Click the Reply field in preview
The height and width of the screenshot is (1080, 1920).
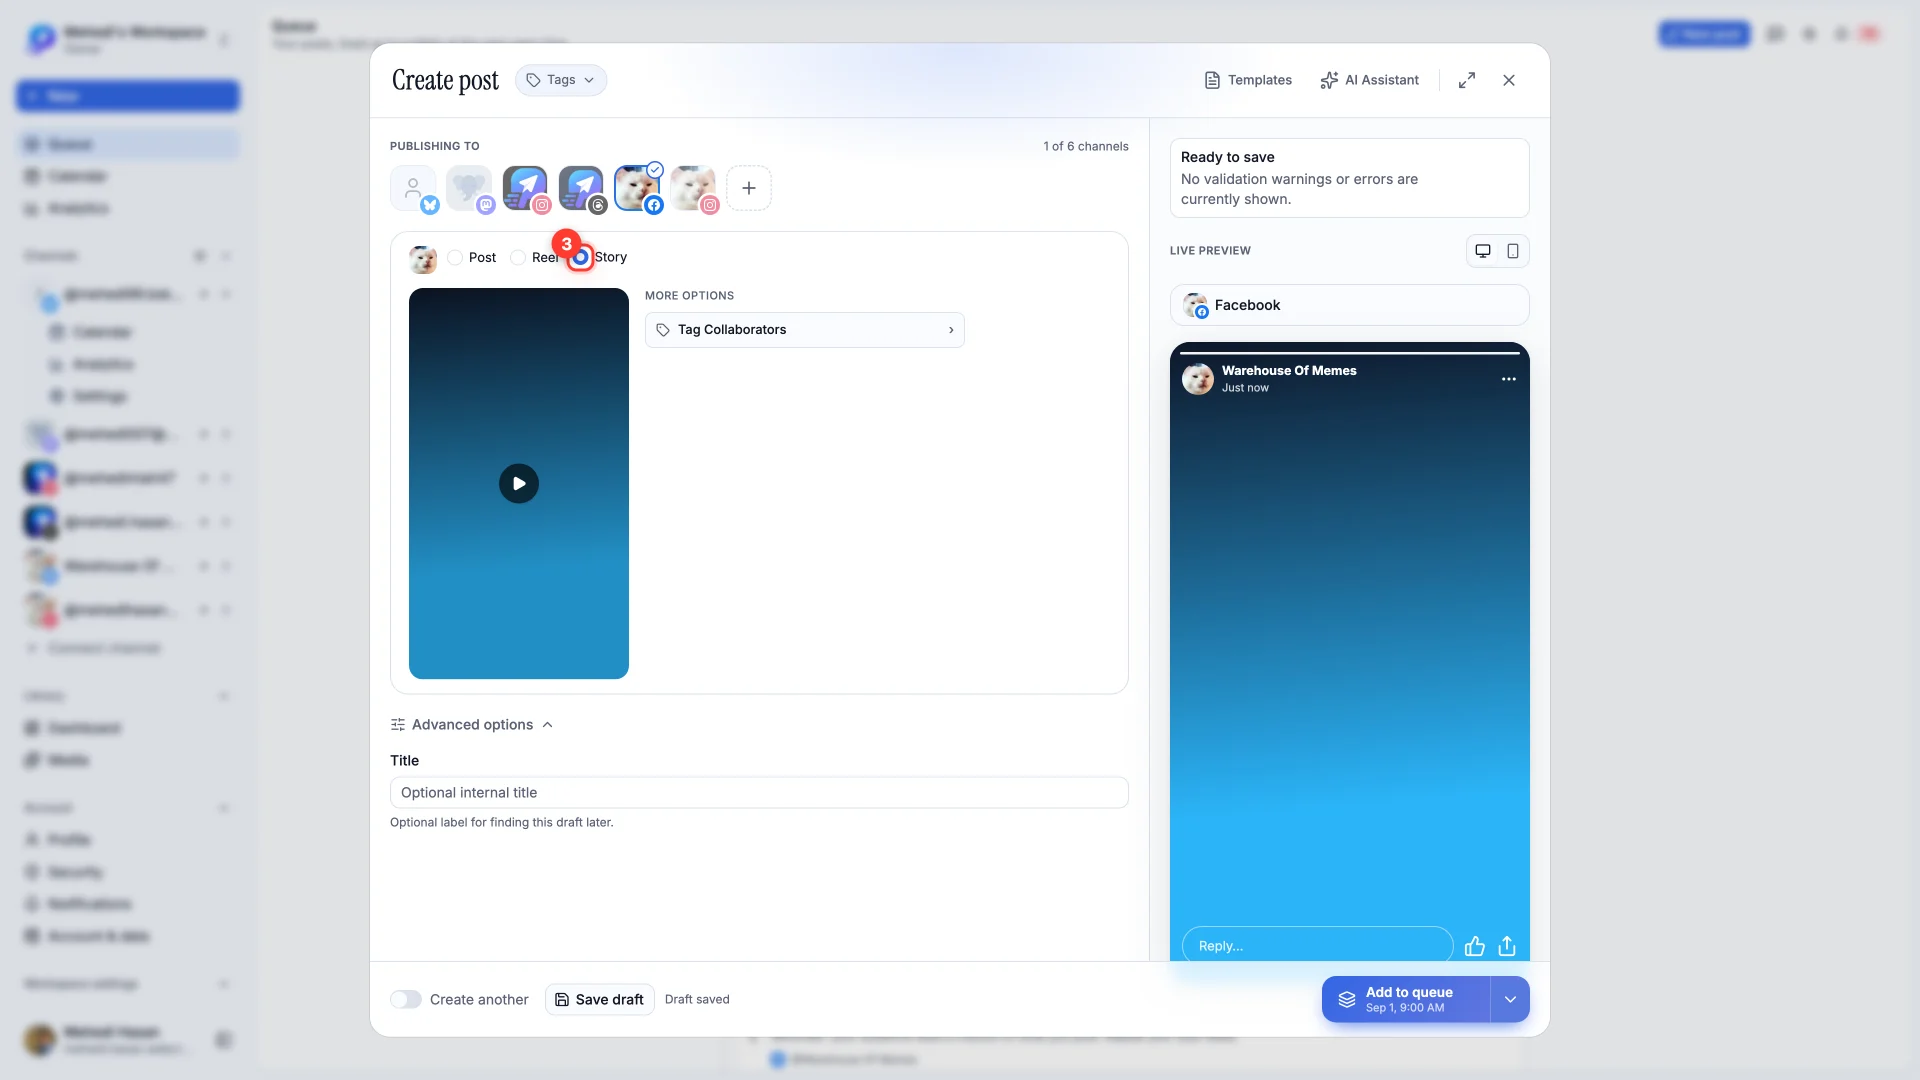1318,946
